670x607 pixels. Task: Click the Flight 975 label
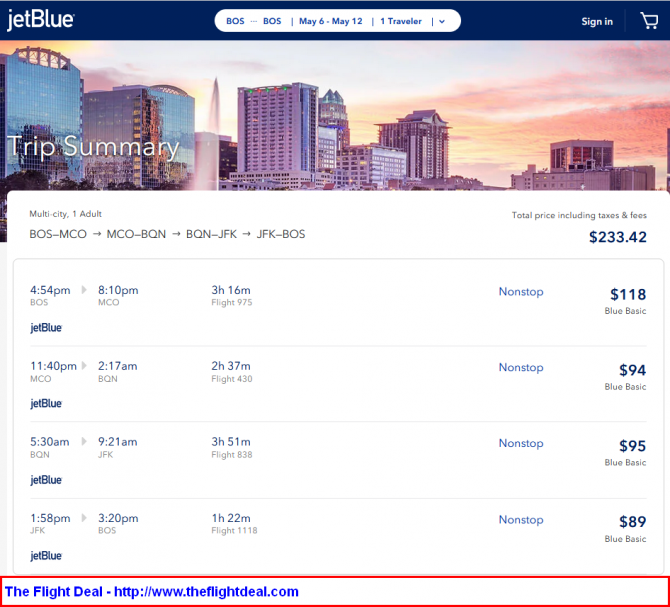(232, 302)
